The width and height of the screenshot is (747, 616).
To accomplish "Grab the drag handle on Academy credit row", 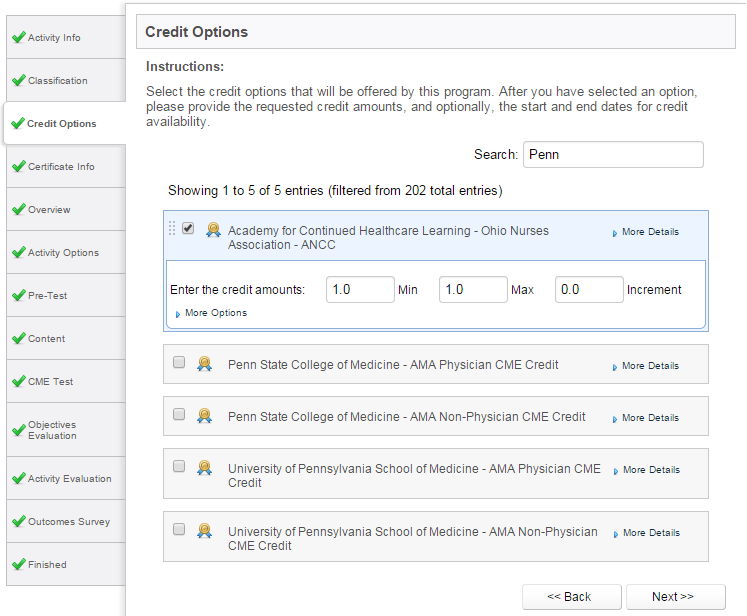I will pyautogui.click(x=172, y=229).
